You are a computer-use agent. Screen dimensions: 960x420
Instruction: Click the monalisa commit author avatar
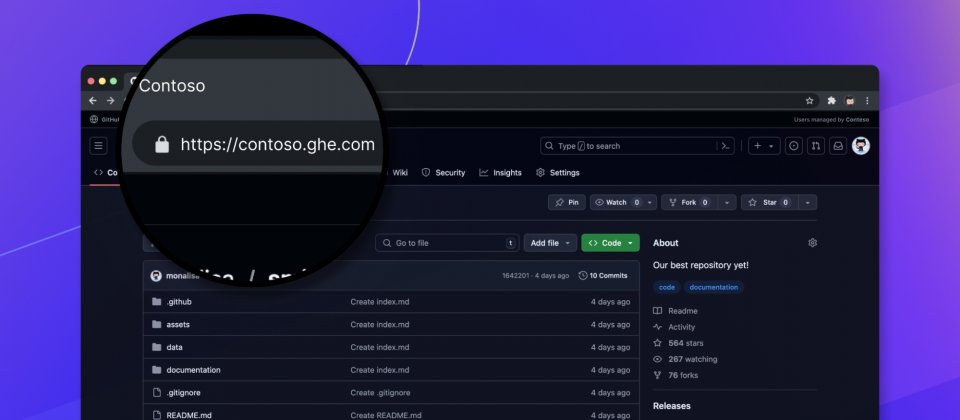click(x=156, y=276)
